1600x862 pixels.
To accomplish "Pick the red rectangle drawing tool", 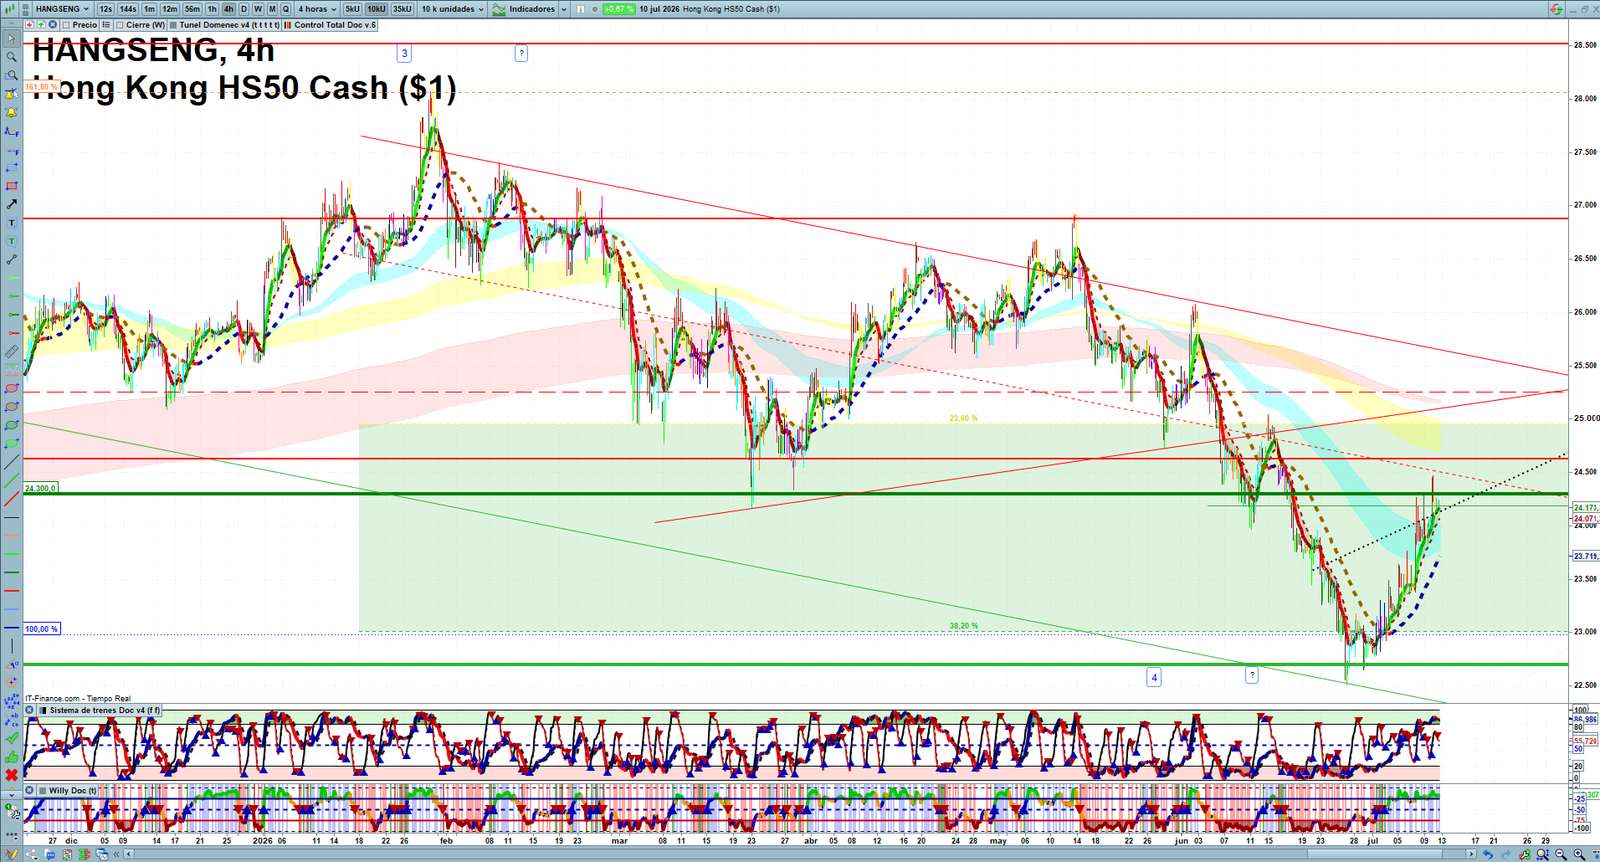I will (x=12, y=186).
